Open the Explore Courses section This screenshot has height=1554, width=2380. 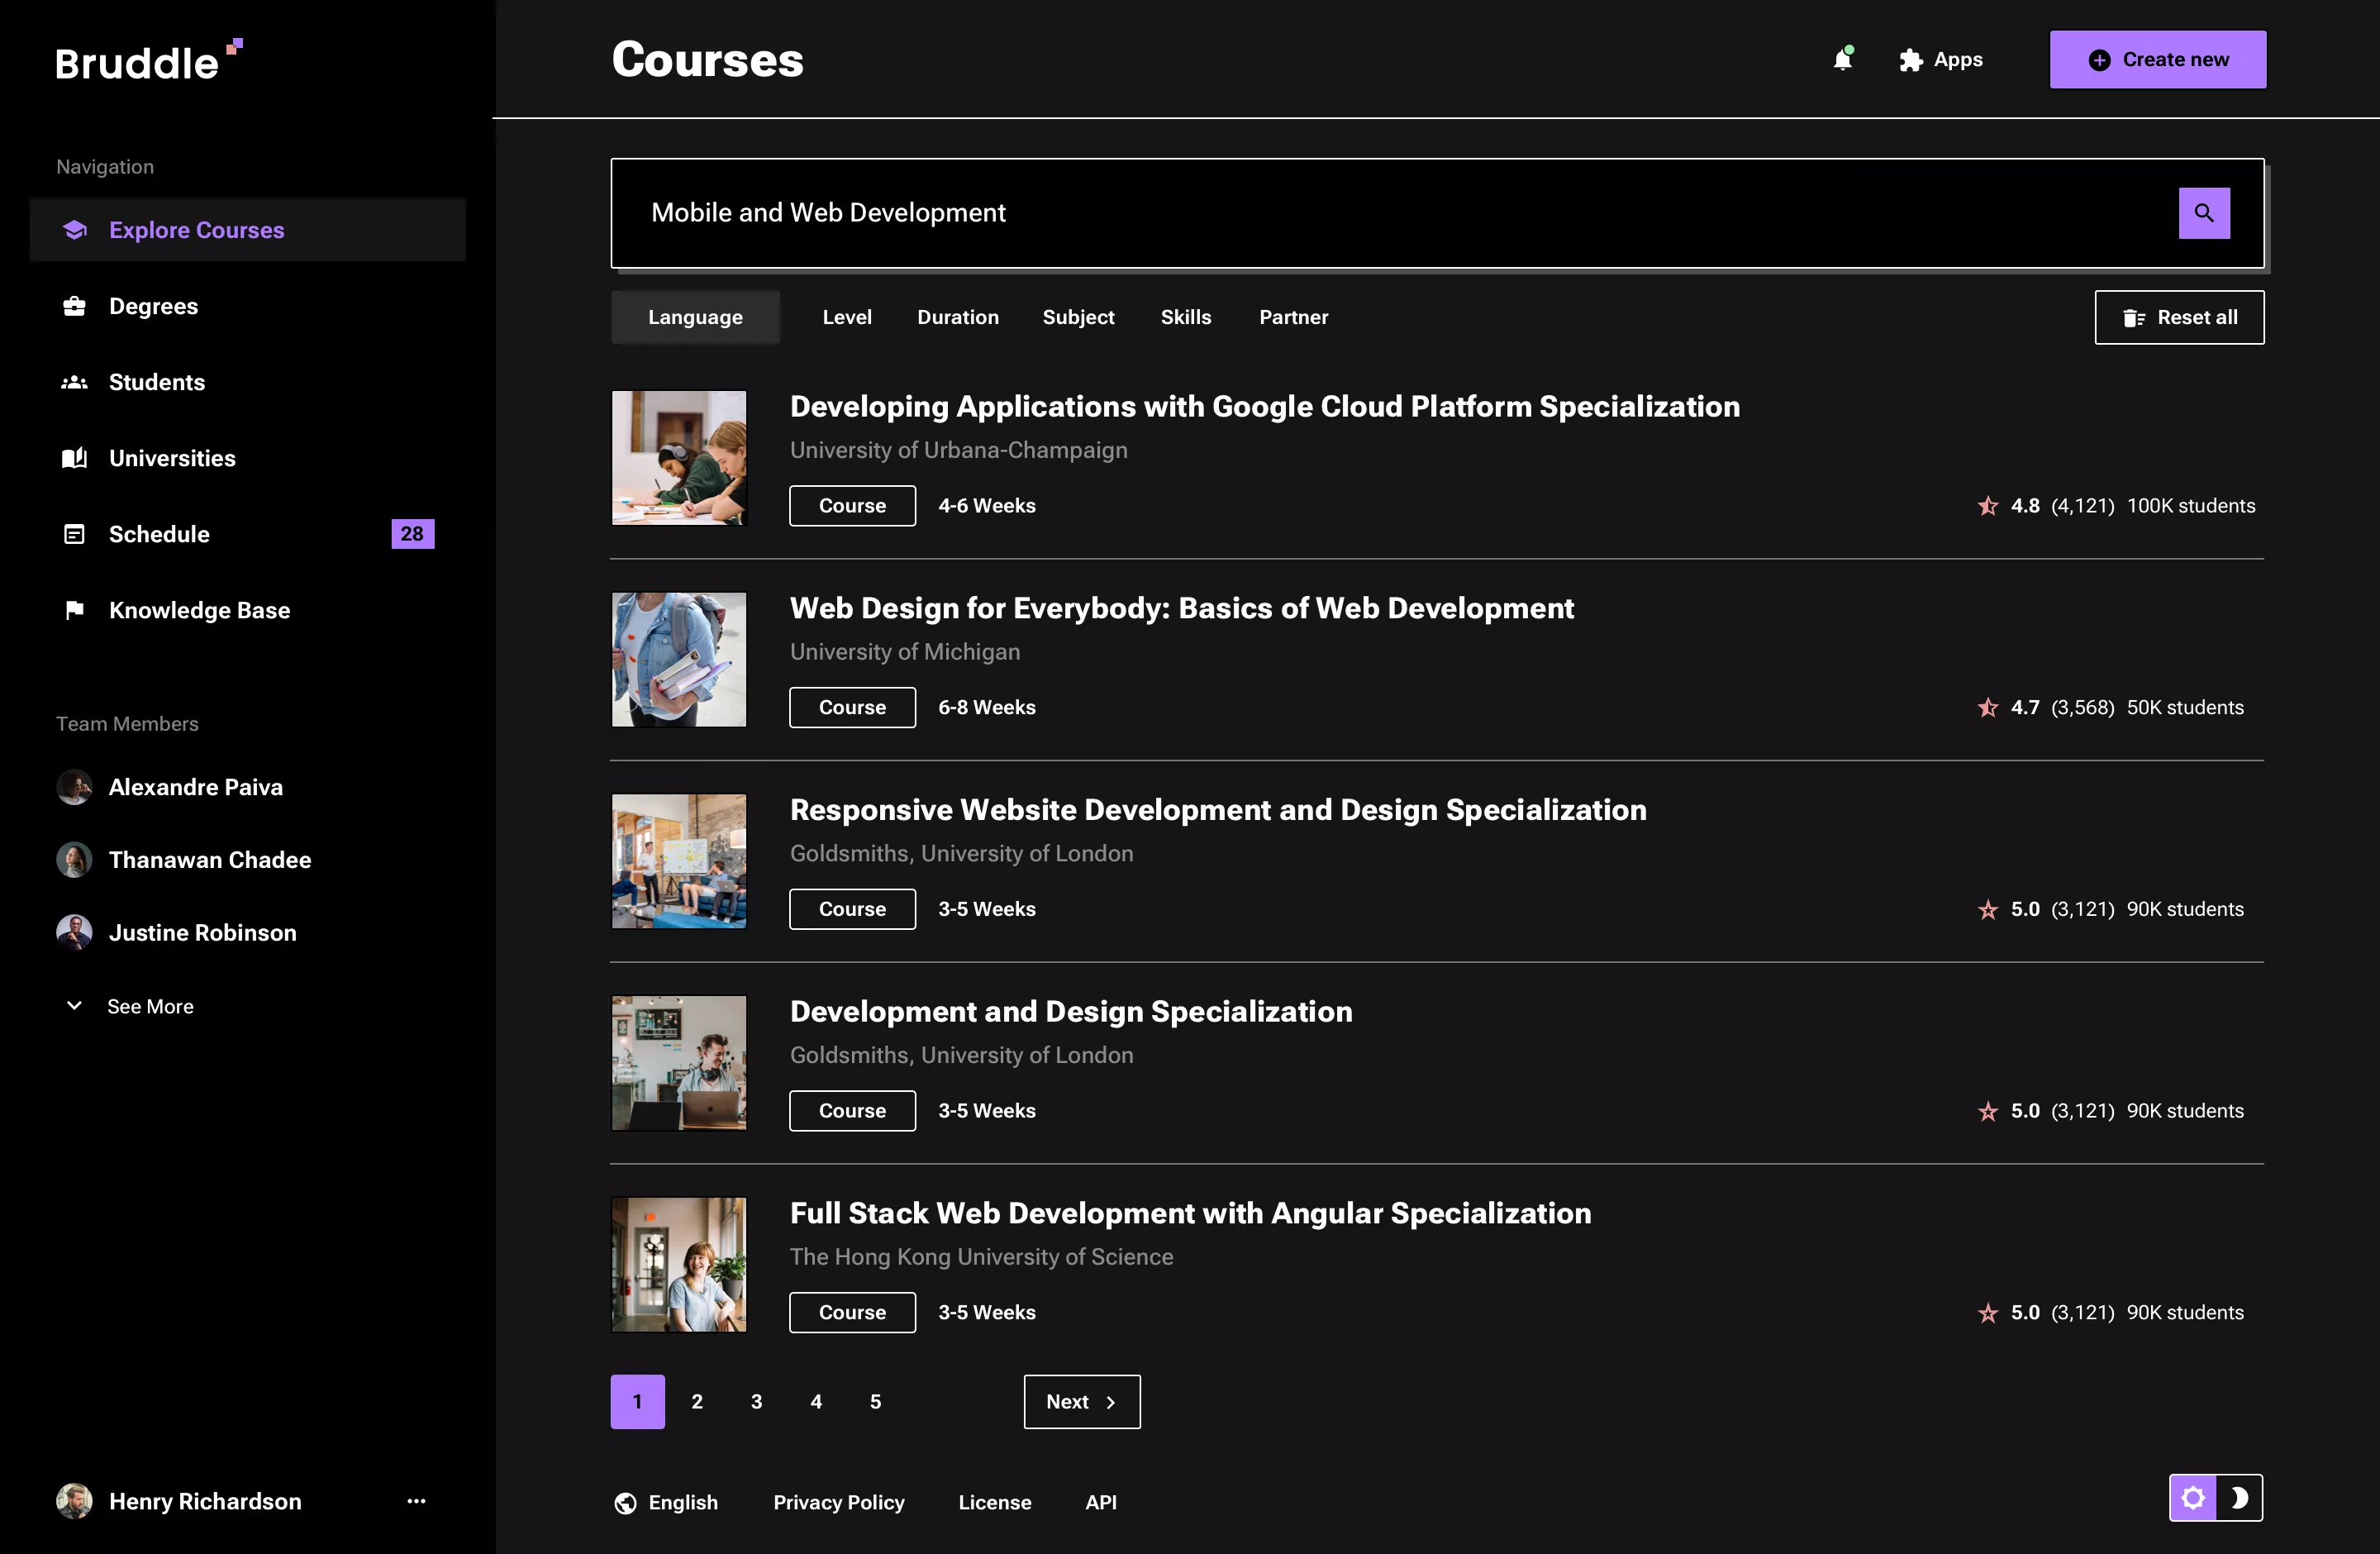pyautogui.click(x=196, y=229)
